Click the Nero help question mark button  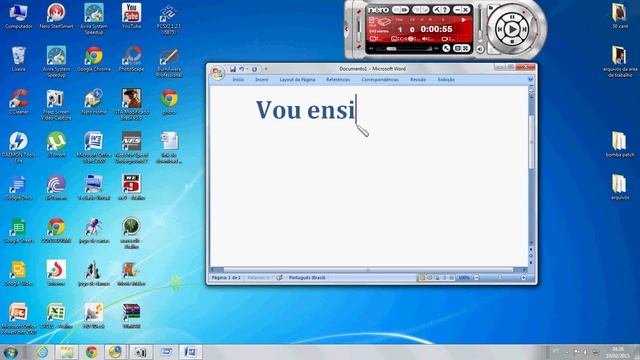coord(445,9)
